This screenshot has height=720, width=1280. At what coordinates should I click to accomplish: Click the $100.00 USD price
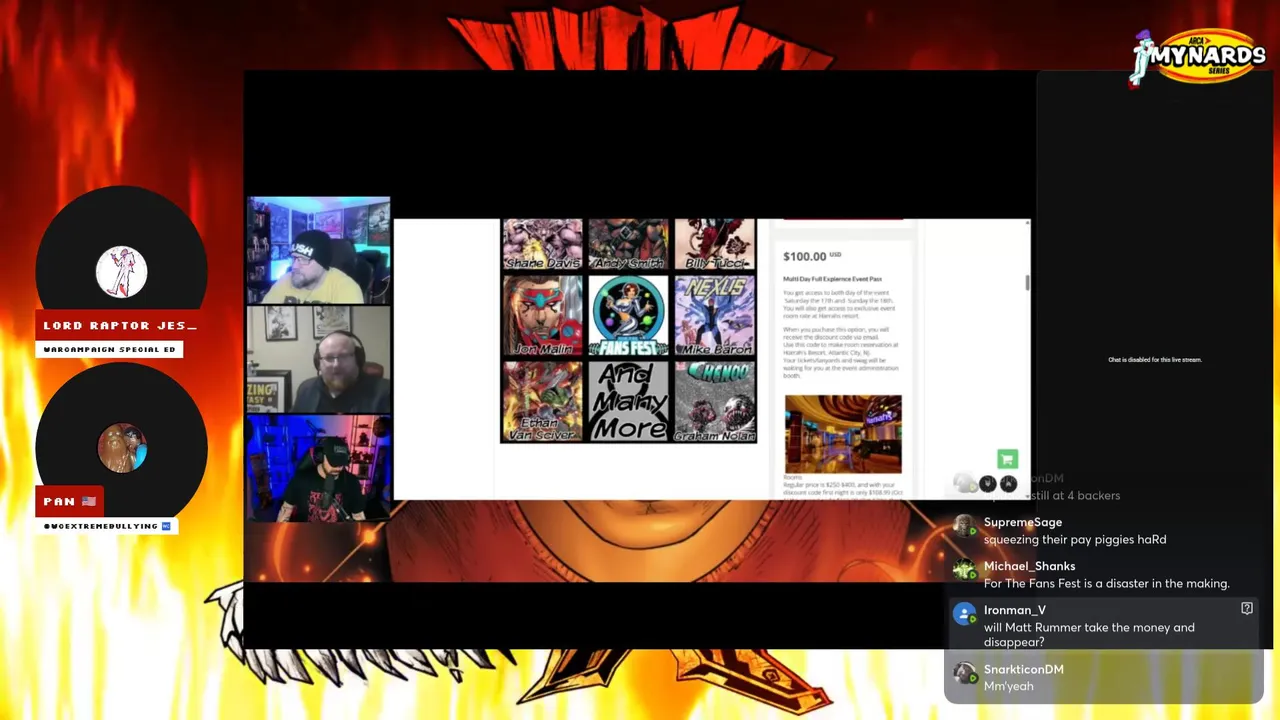(812, 256)
